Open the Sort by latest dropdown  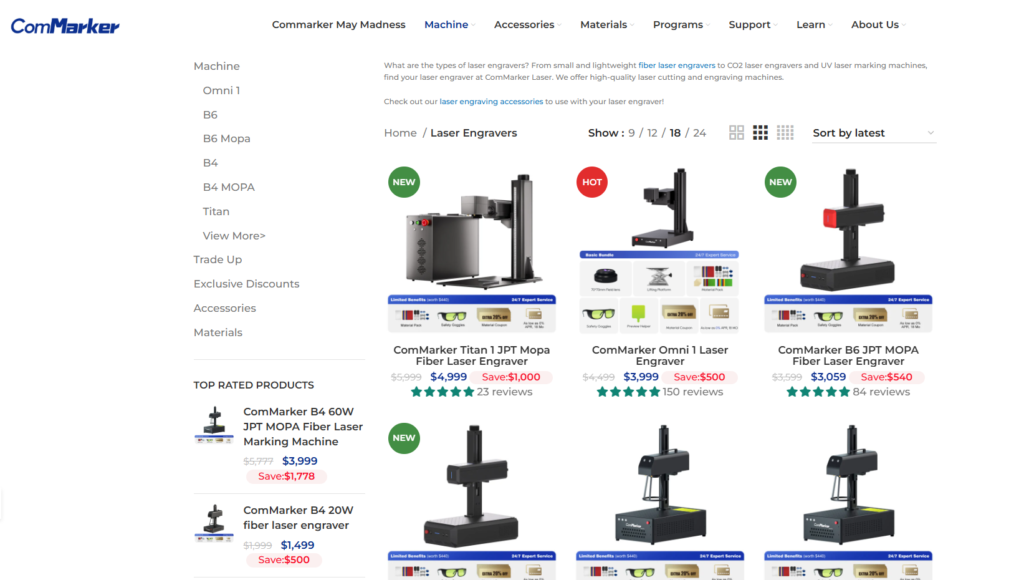pos(874,133)
